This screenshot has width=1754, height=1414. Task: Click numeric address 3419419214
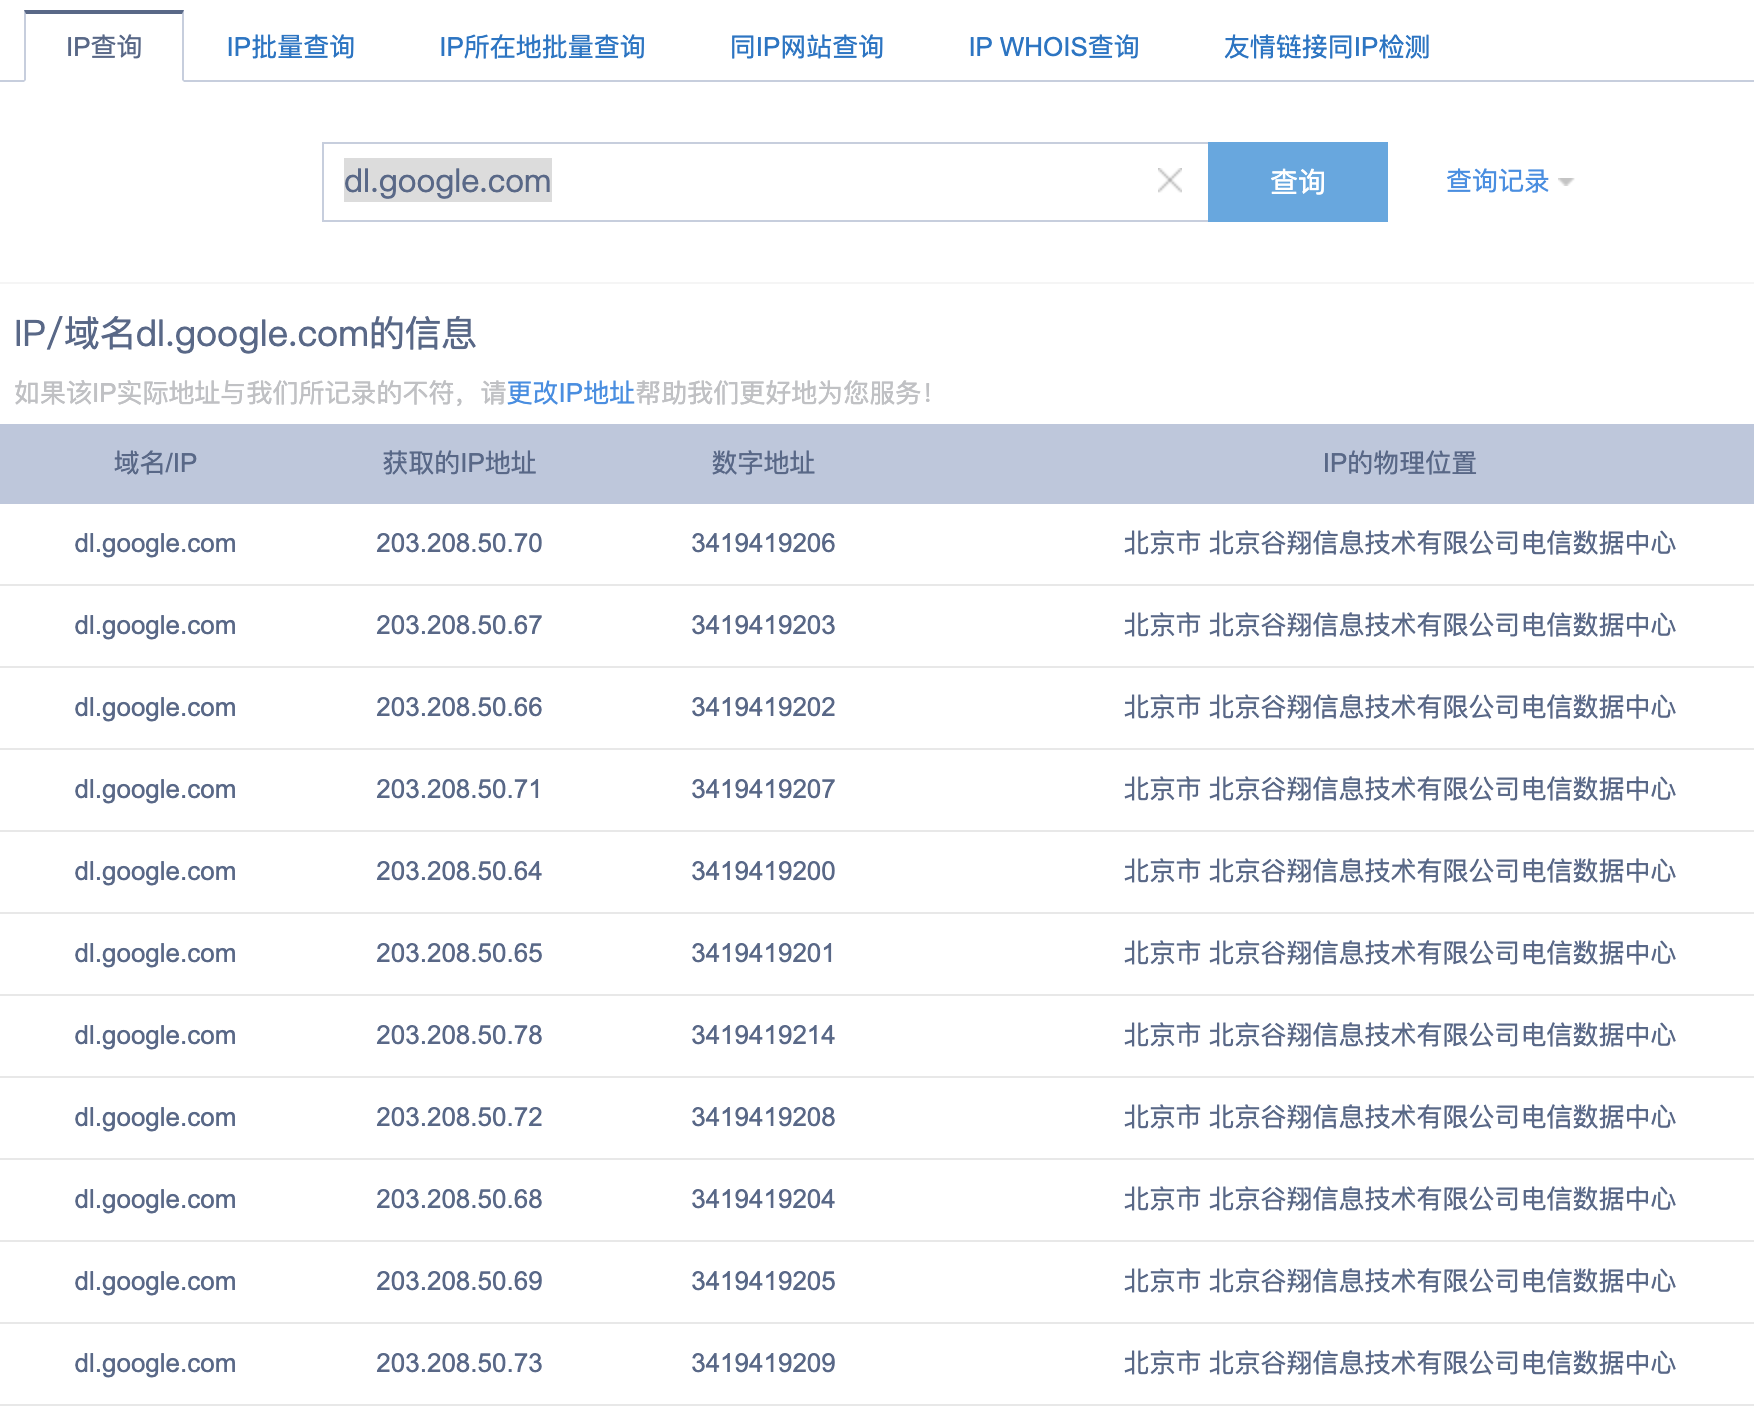tap(763, 1035)
